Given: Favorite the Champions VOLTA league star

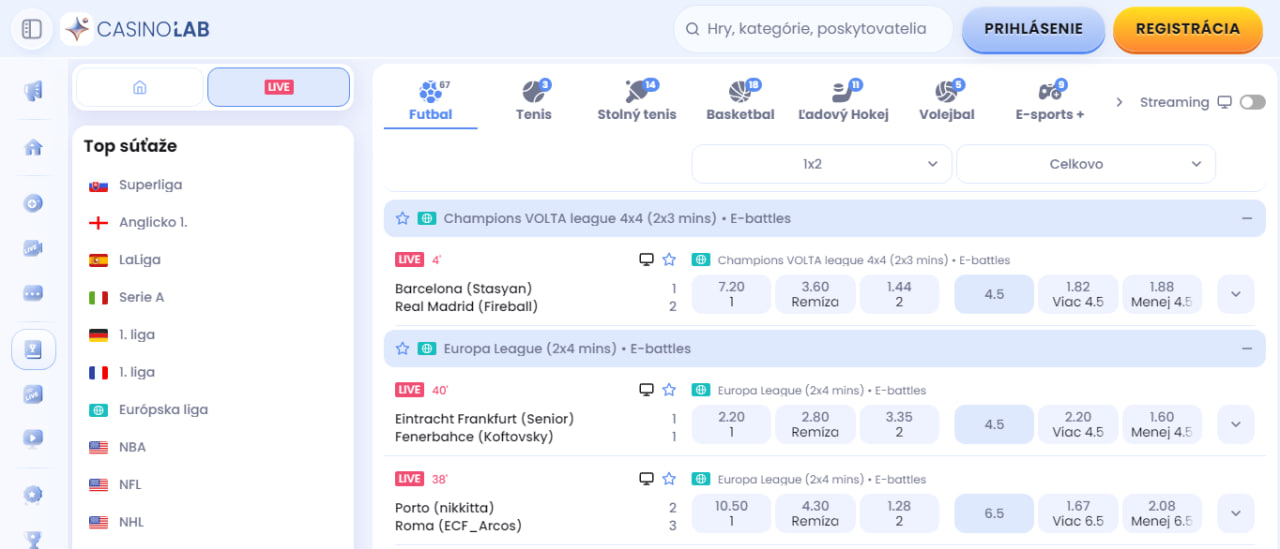Looking at the screenshot, I should 402,218.
